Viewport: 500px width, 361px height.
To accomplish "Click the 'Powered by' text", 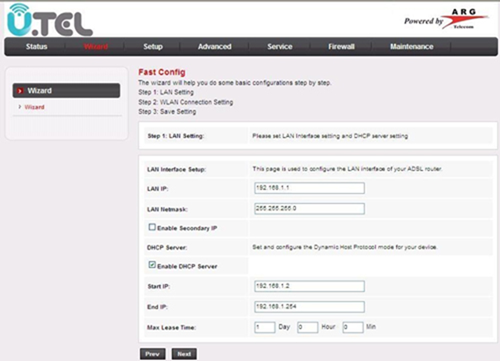I will coord(424,22).
